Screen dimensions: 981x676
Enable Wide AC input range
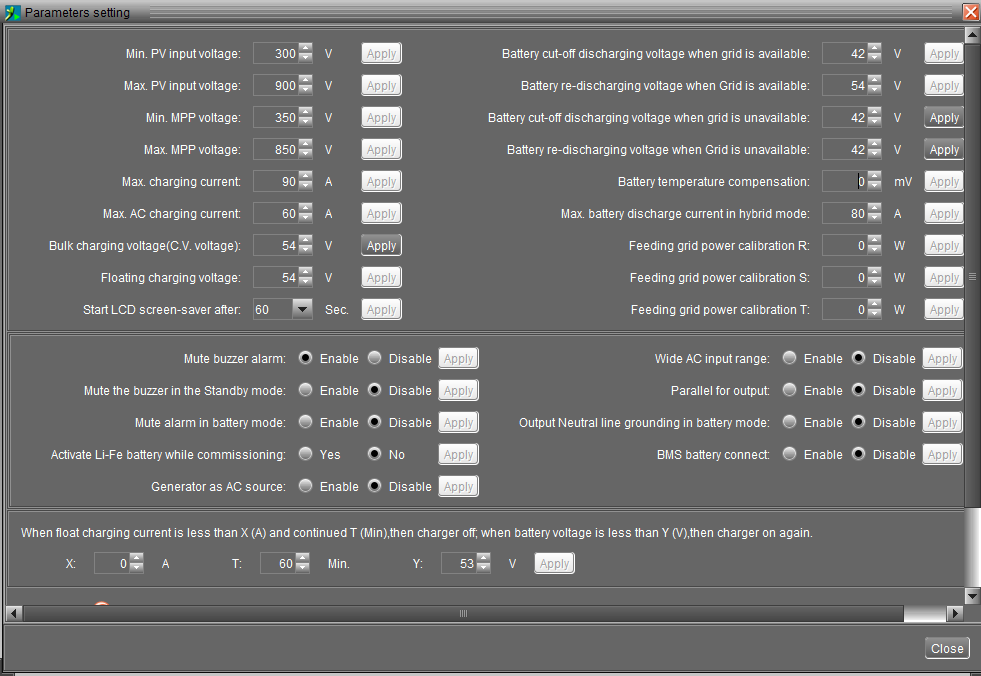[x=790, y=358]
